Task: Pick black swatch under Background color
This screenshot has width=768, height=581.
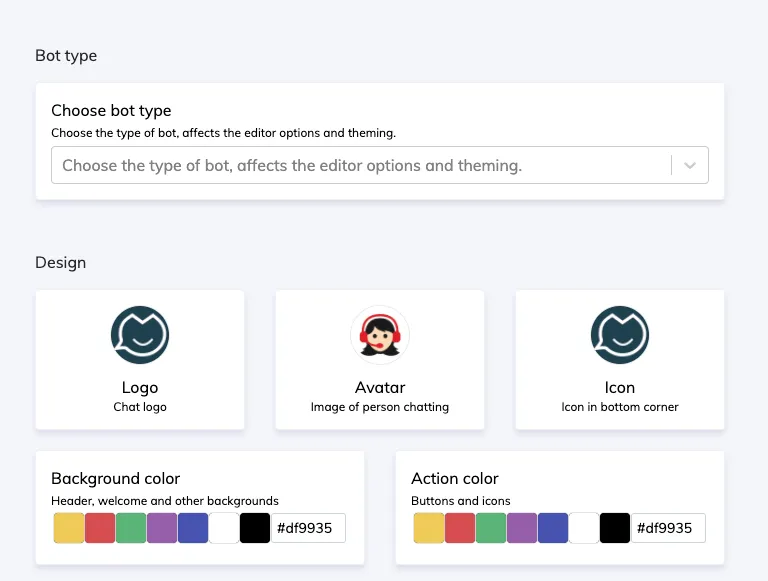Action: pyautogui.click(x=255, y=528)
